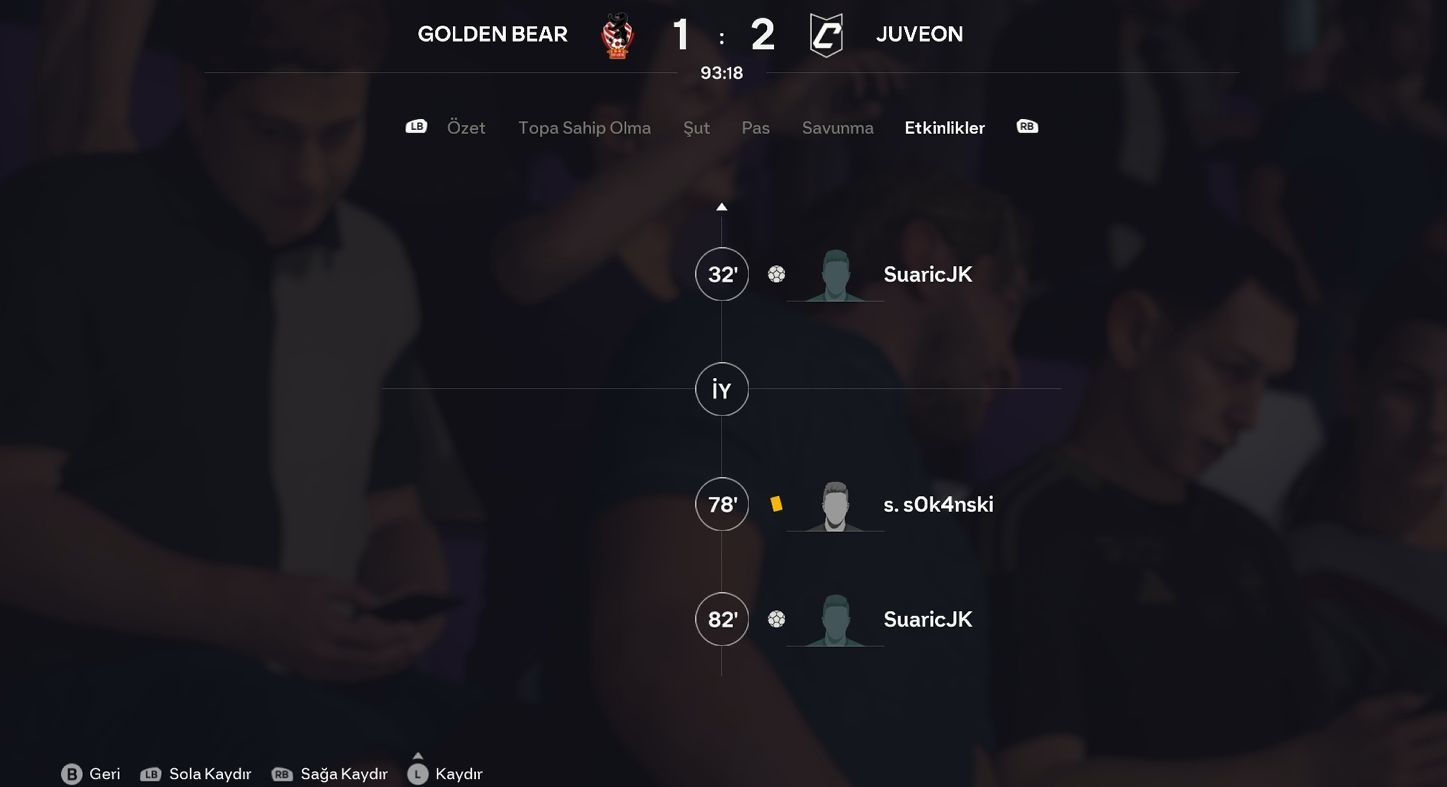
Task: Select the 78' timeline marker
Action: point(722,504)
